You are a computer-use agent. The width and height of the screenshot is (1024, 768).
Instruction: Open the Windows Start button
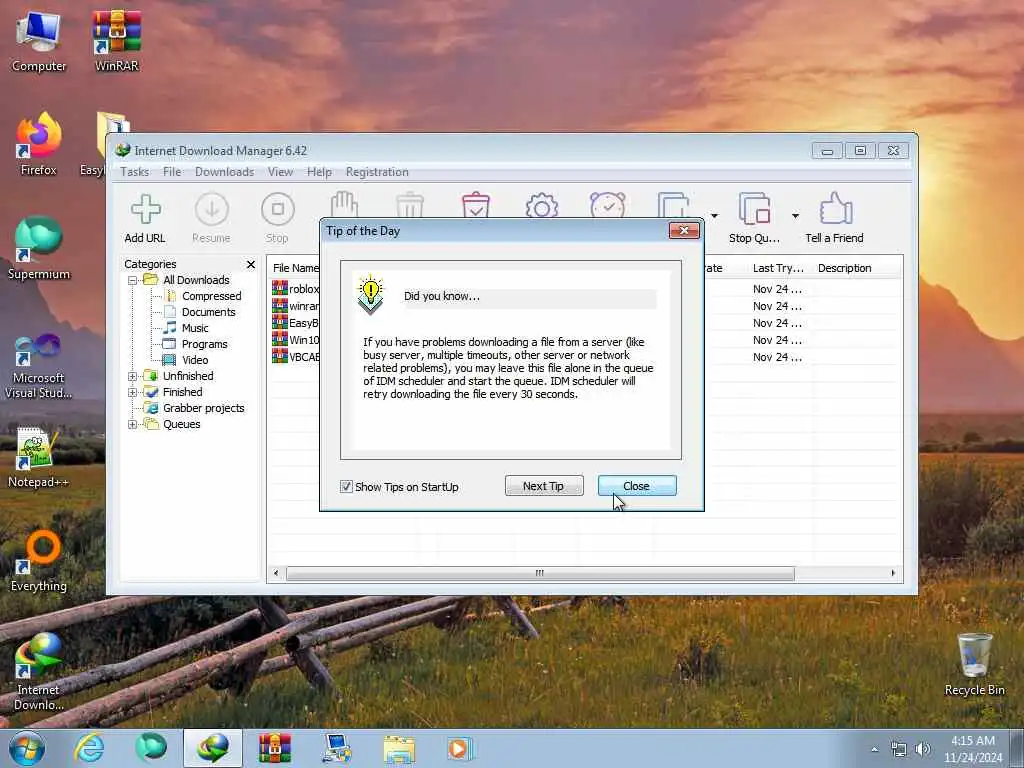tap(27, 748)
